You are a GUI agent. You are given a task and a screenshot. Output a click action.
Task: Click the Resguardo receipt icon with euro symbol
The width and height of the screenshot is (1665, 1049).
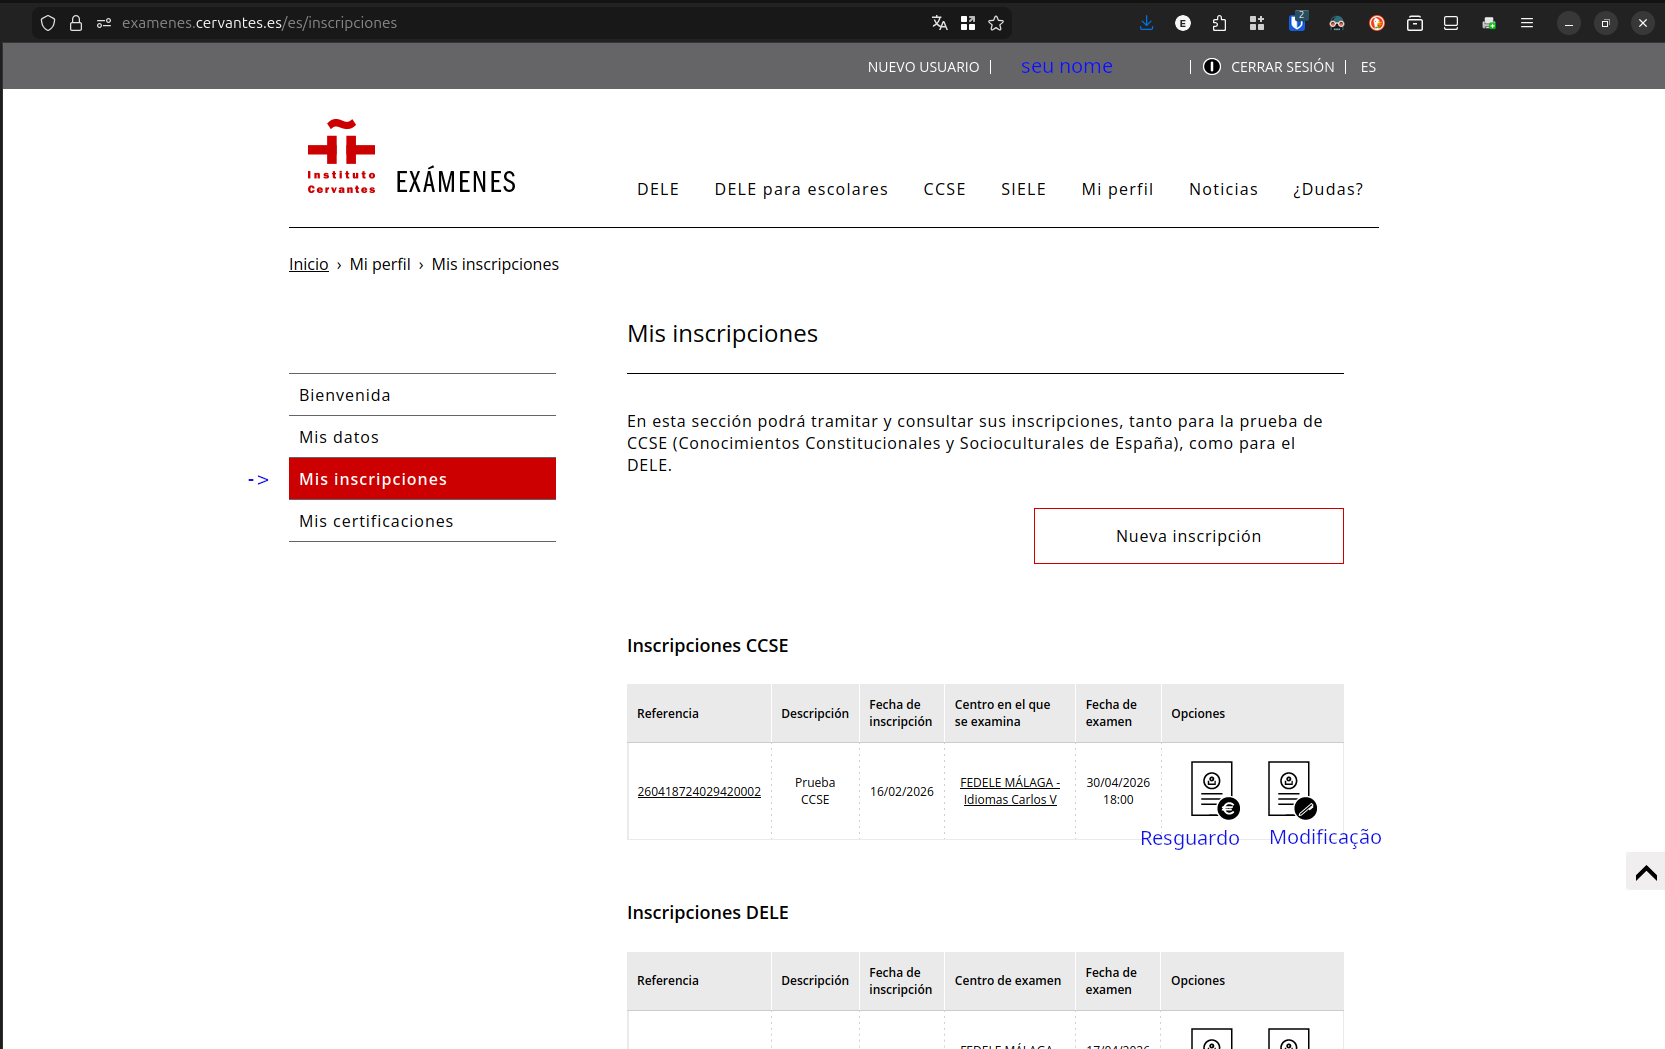pyautogui.click(x=1212, y=789)
